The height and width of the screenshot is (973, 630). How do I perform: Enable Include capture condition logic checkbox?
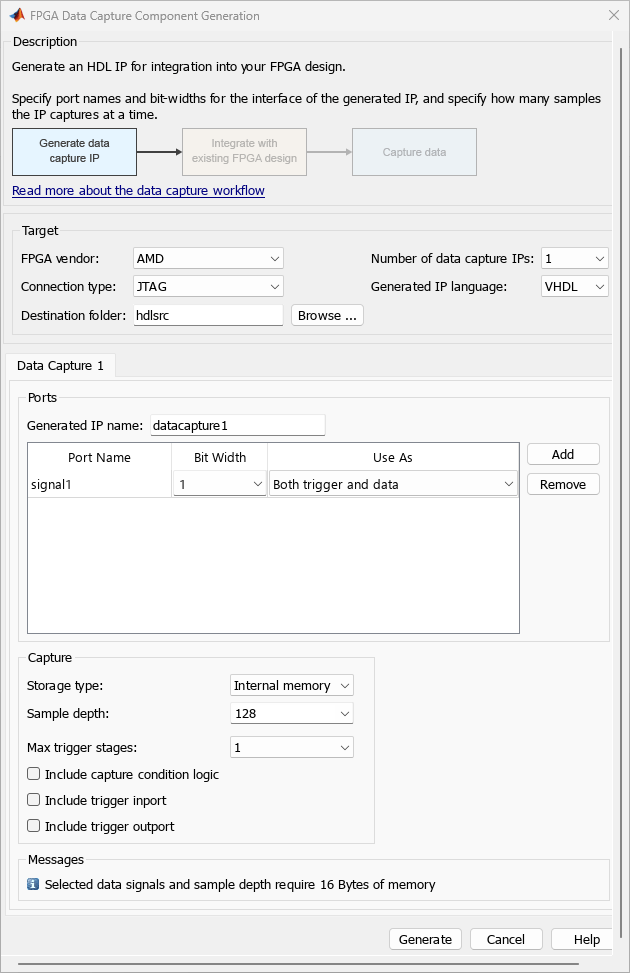[x=34, y=774]
